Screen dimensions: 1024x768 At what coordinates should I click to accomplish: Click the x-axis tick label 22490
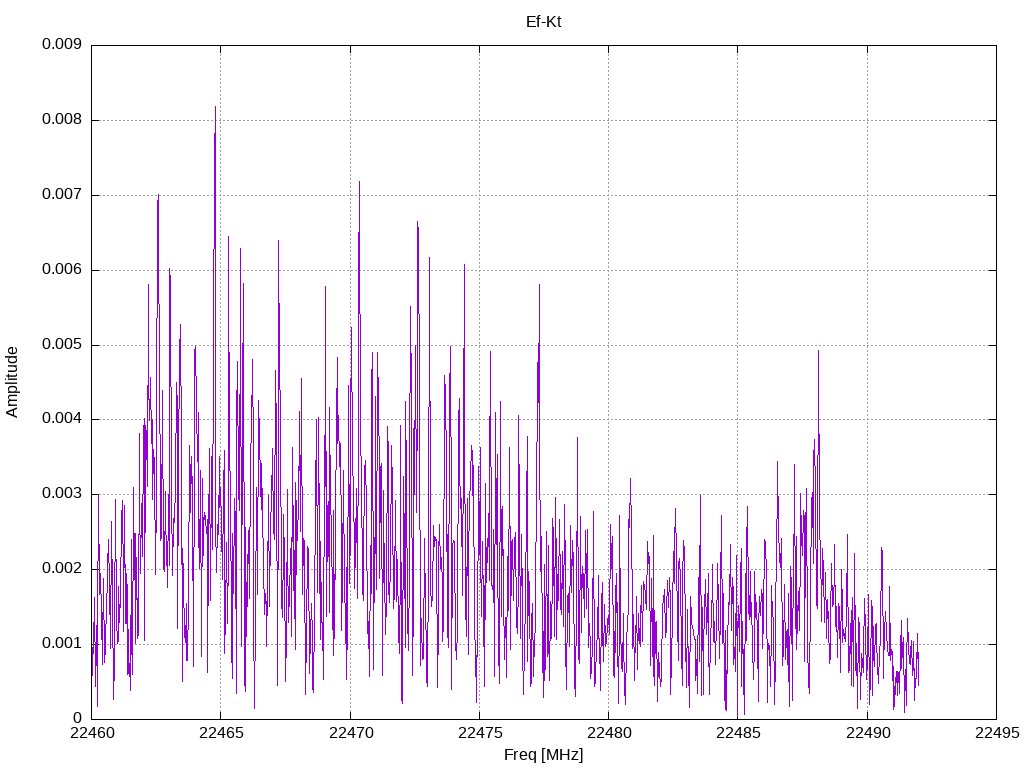(x=867, y=733)
